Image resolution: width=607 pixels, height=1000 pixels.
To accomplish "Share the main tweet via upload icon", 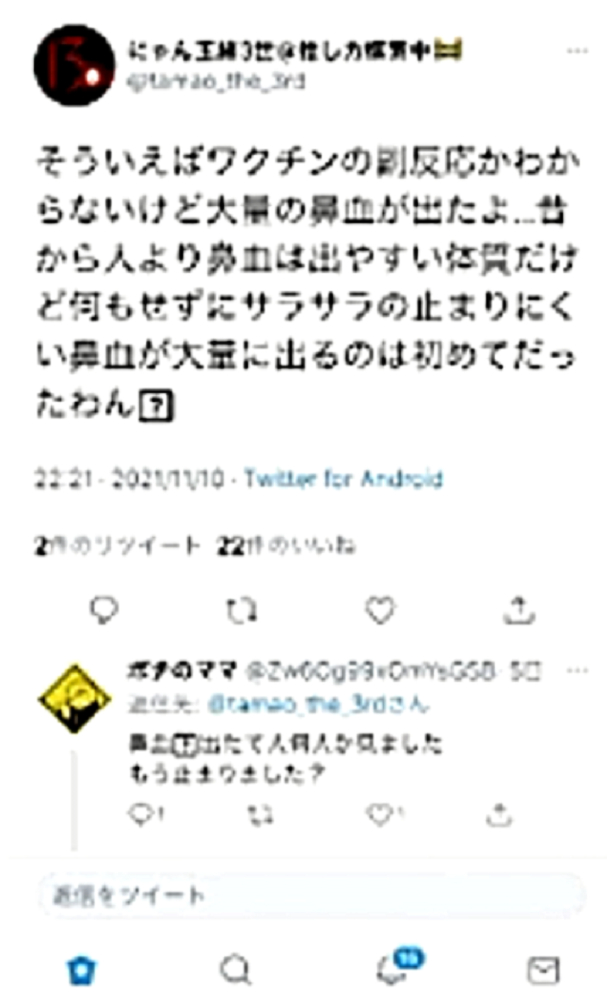I will (x=519, y=610).
